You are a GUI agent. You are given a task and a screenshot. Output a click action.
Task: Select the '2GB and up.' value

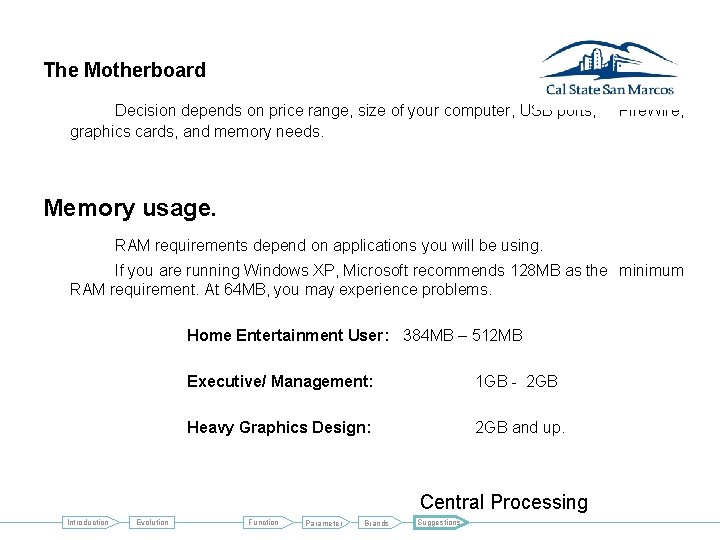pos(520,428)
